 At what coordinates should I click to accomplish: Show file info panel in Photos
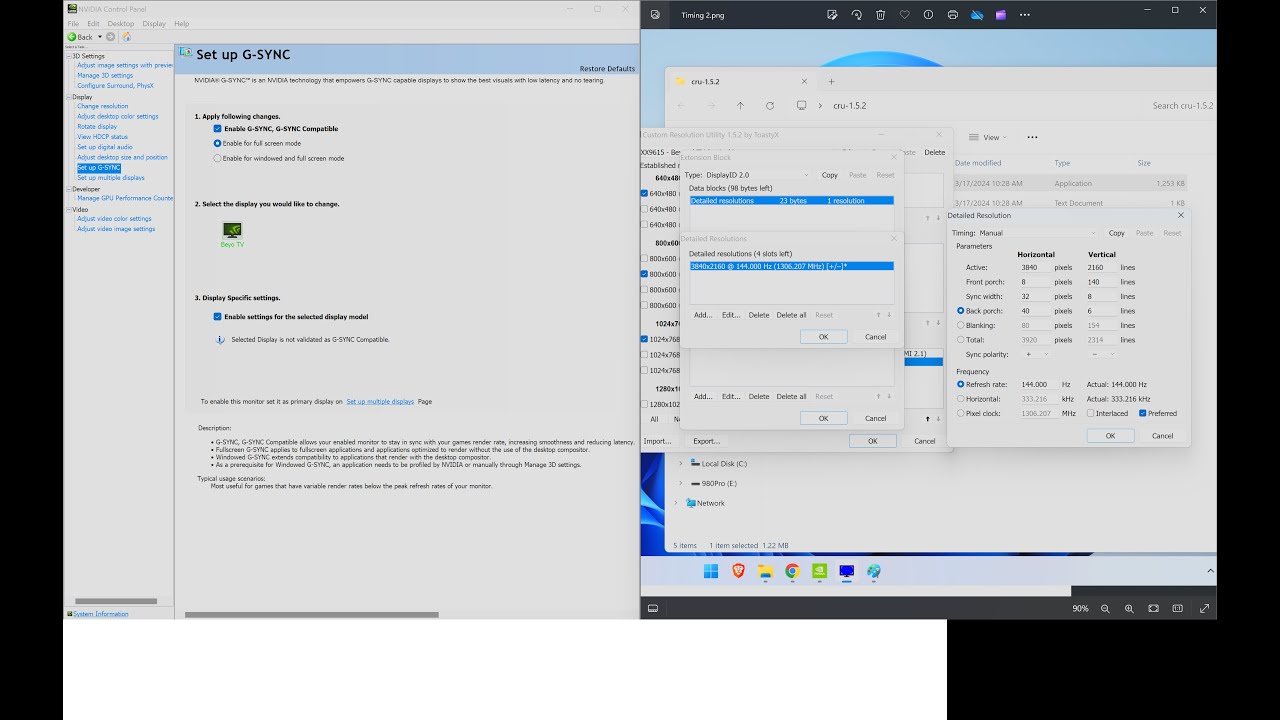(928, 15)
